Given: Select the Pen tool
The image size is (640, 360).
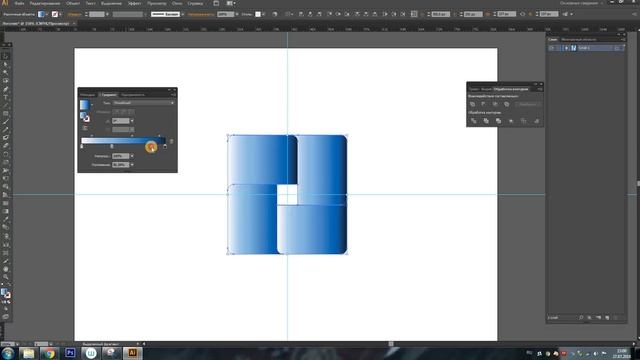Looking at the screenshot, I should click(6, 89).
